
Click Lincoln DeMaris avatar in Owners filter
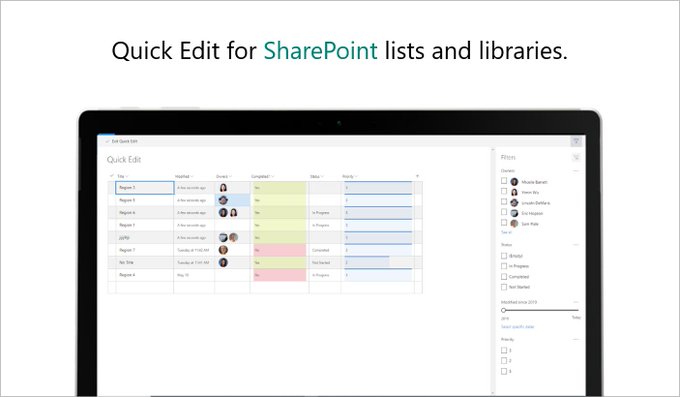click(x=514, y=203)
